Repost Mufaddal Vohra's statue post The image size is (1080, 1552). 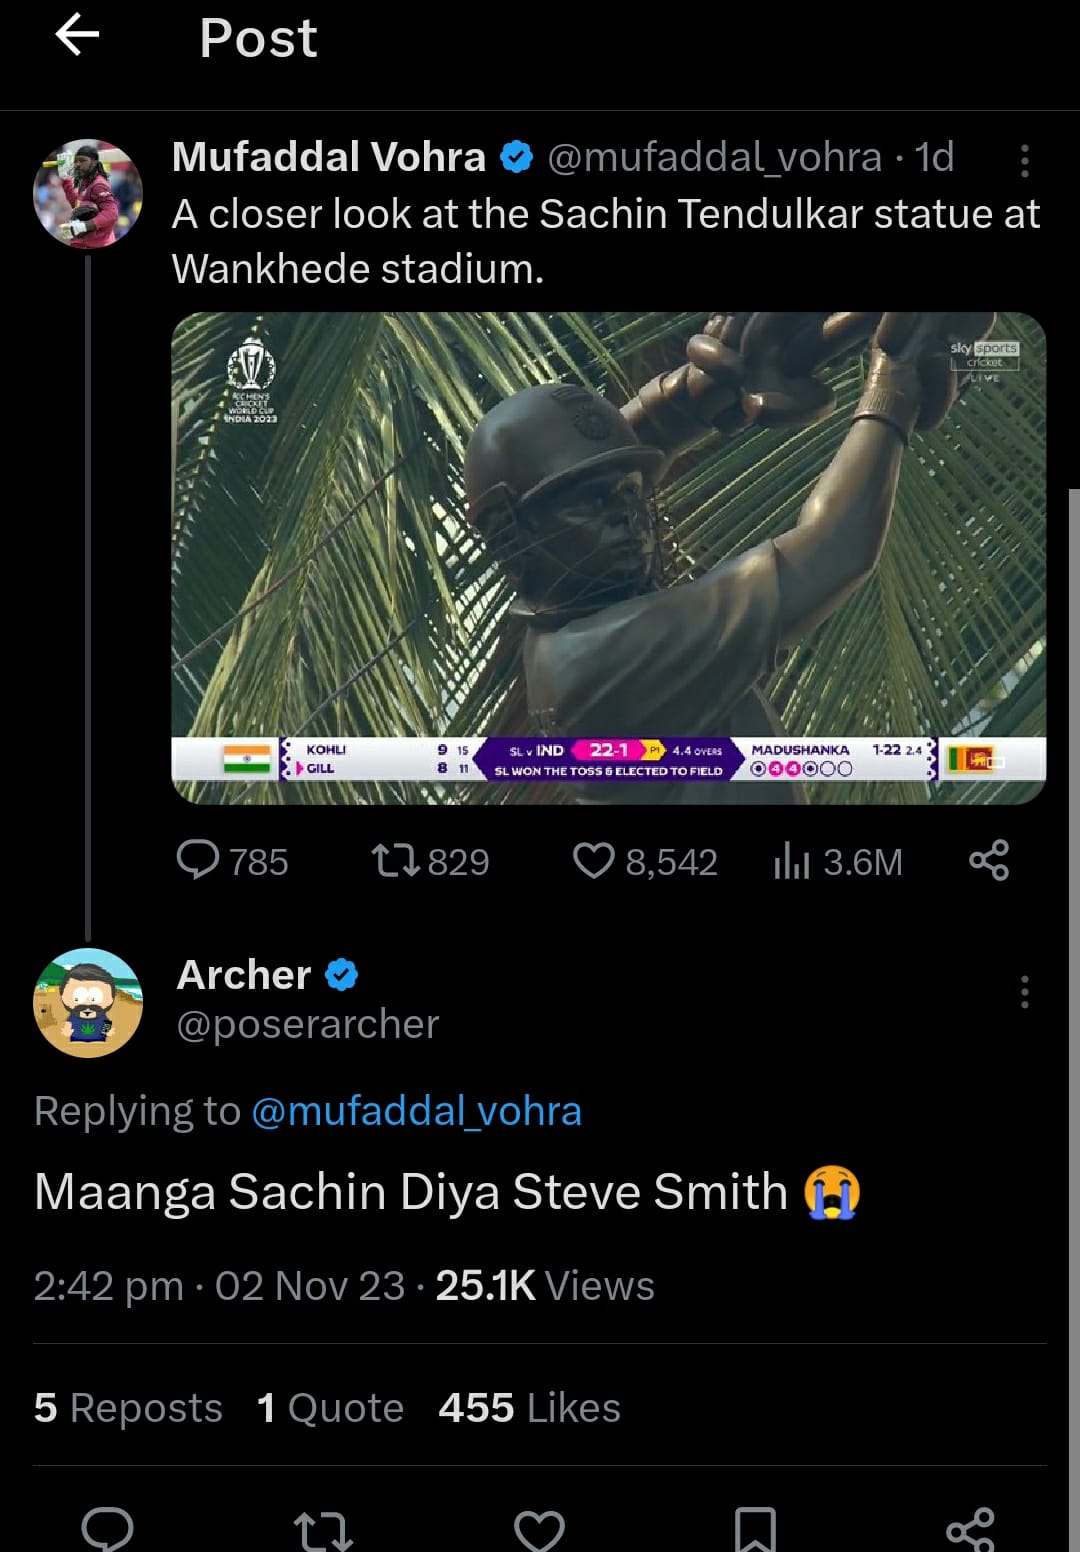[x=396, y=860]
